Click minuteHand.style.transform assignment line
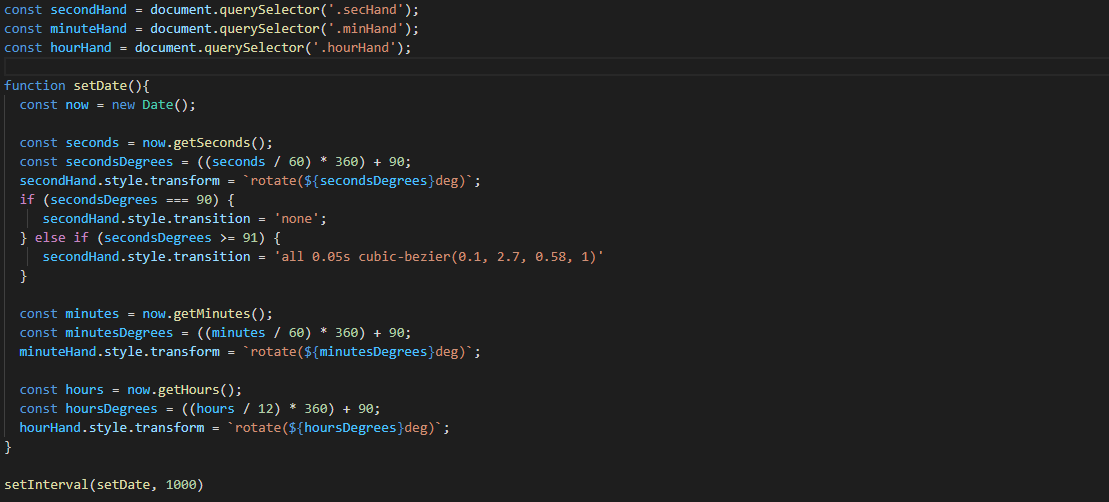 [250, 353]
